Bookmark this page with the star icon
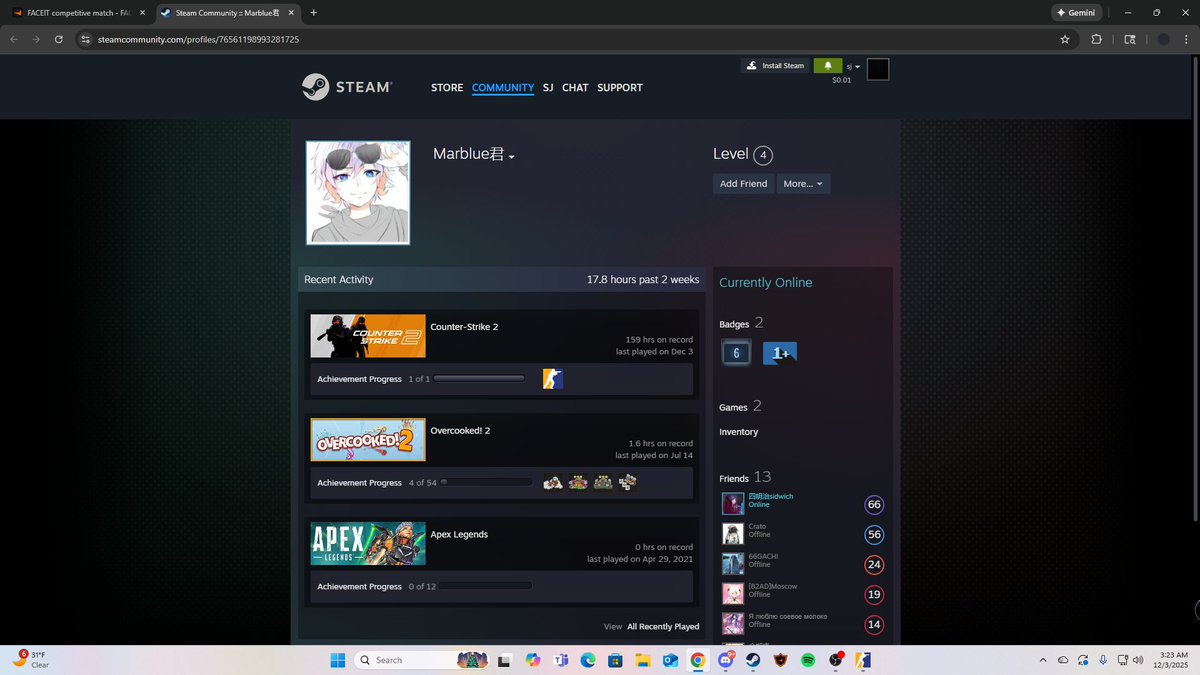Image resolution: width=1200 pixels, height=675 pixels. click(1065, 39)
